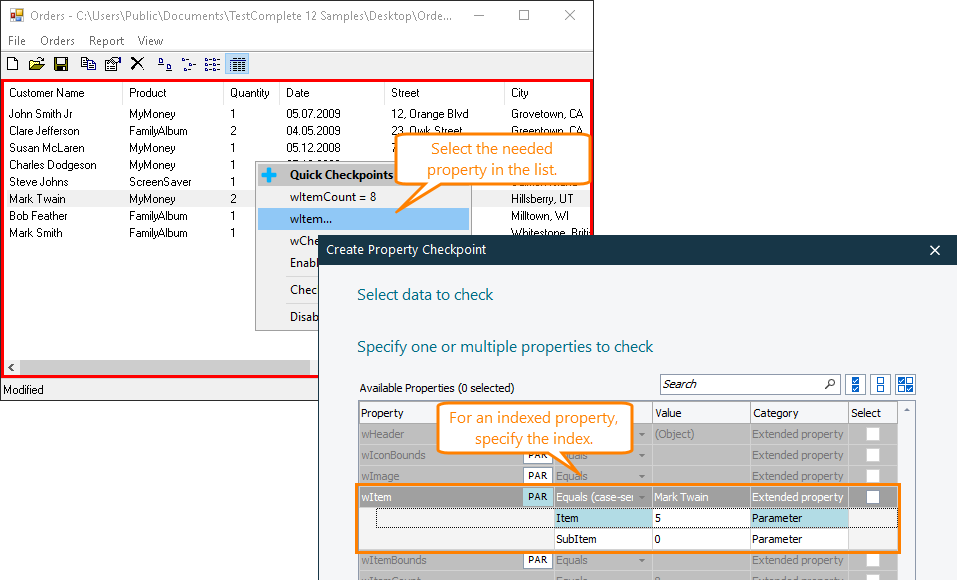The width and height of the screenshot is (957, 580).
Task: Open the condition dropdown for wIconBounds
Action: [x=641, y=454]
